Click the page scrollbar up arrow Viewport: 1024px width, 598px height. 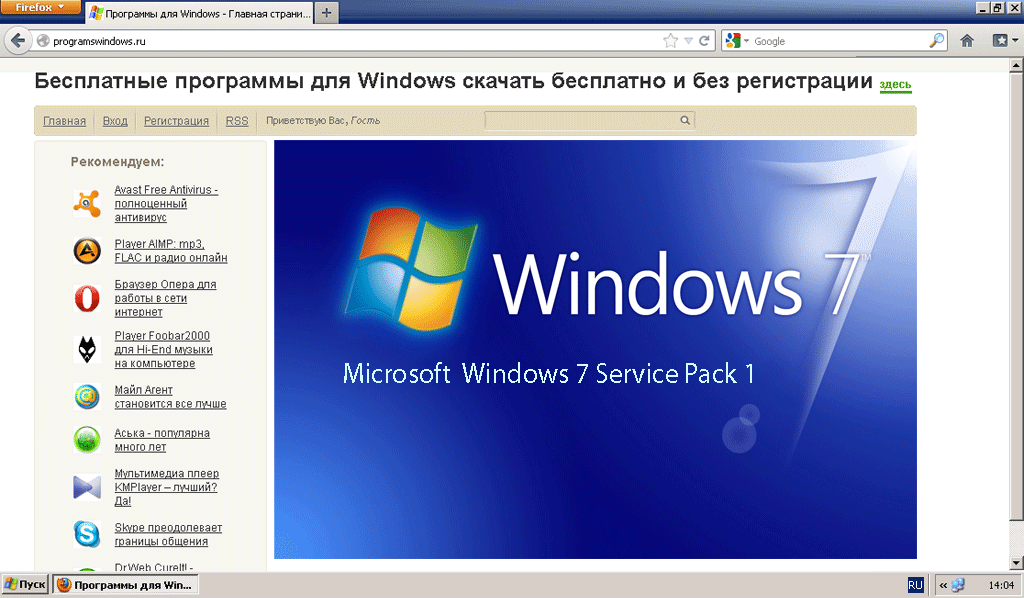coord(1016,65)
